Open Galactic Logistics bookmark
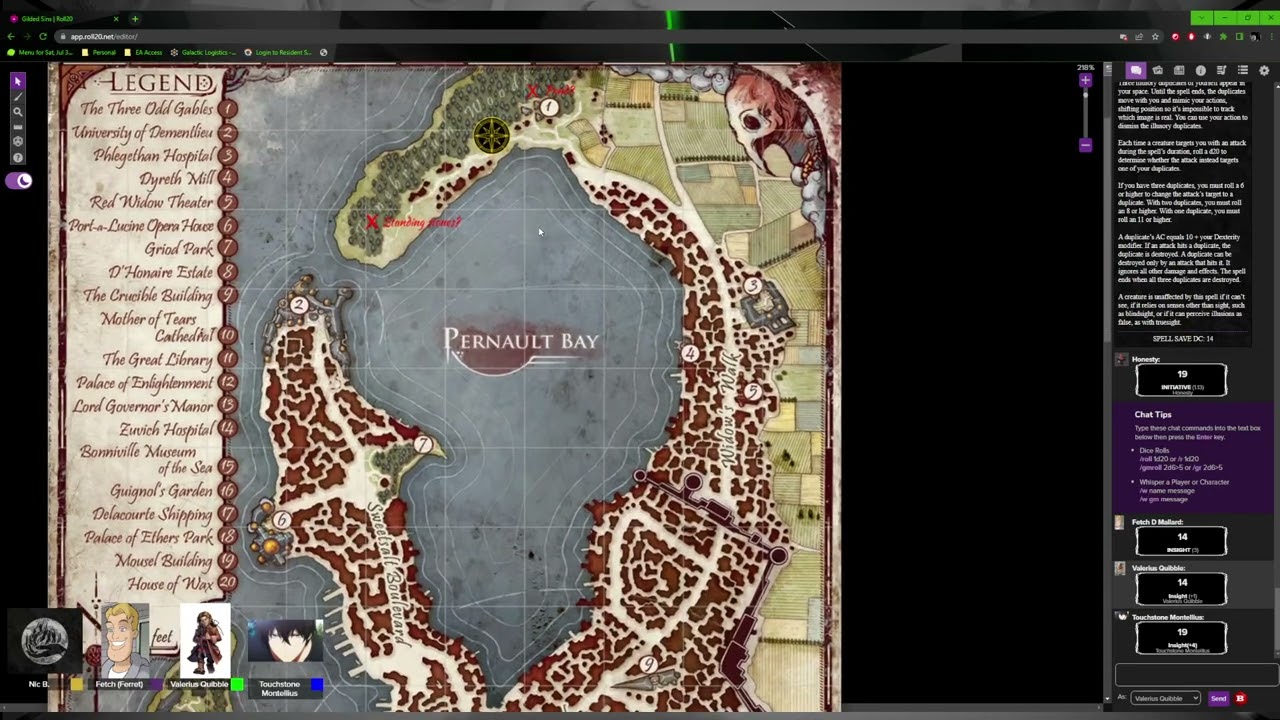 click(204, 52)
